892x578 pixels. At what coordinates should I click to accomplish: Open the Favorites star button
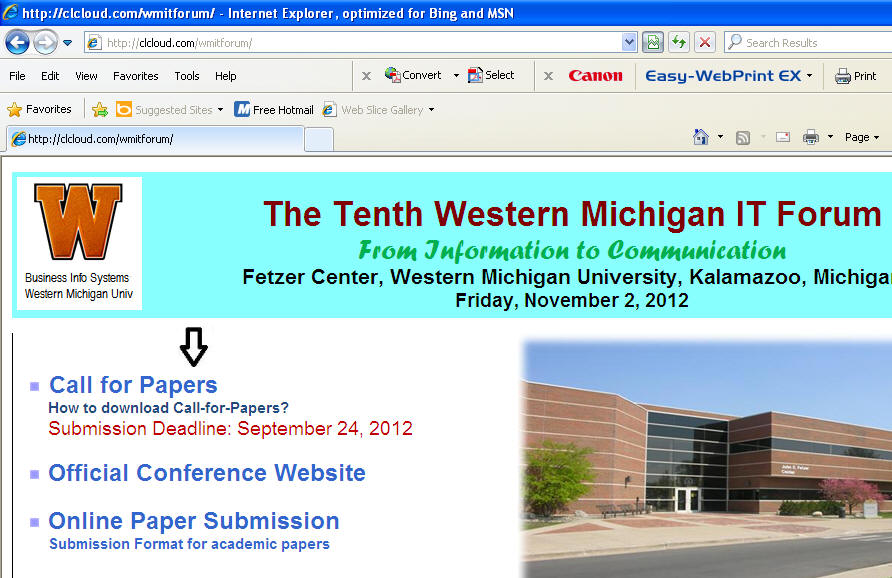coord(39,109)
